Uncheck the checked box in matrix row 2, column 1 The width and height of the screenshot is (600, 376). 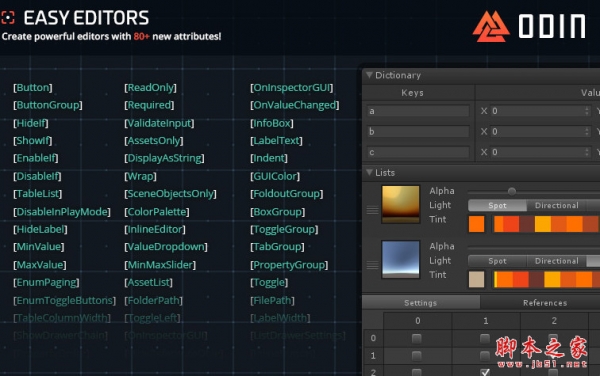pos(485,372)
